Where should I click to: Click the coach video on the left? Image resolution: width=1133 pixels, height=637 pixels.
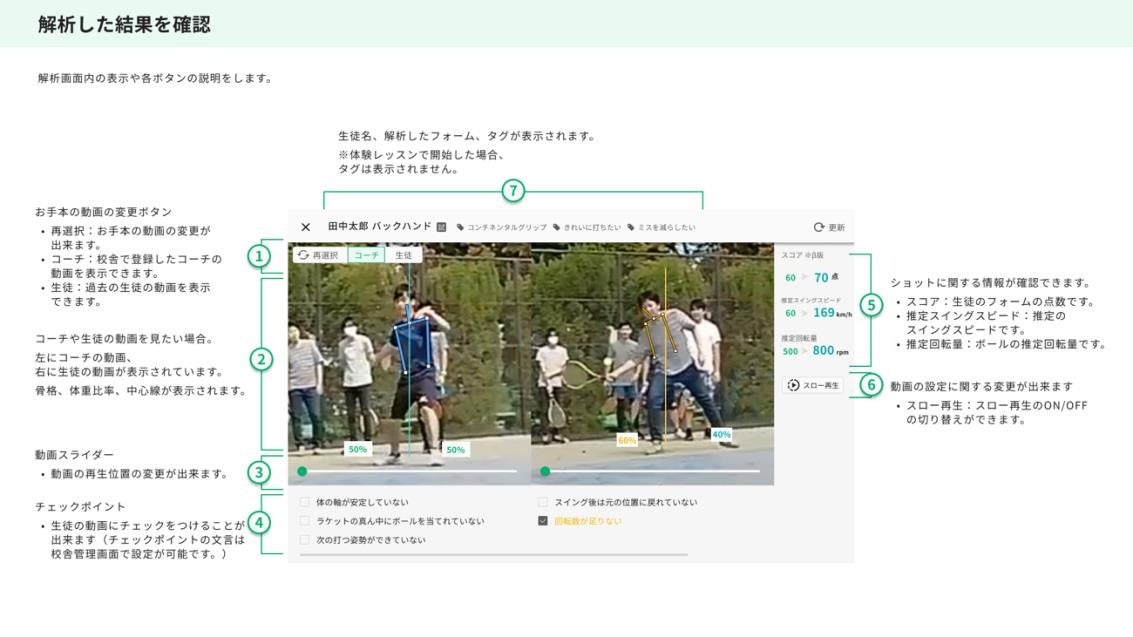pos(409,360)
